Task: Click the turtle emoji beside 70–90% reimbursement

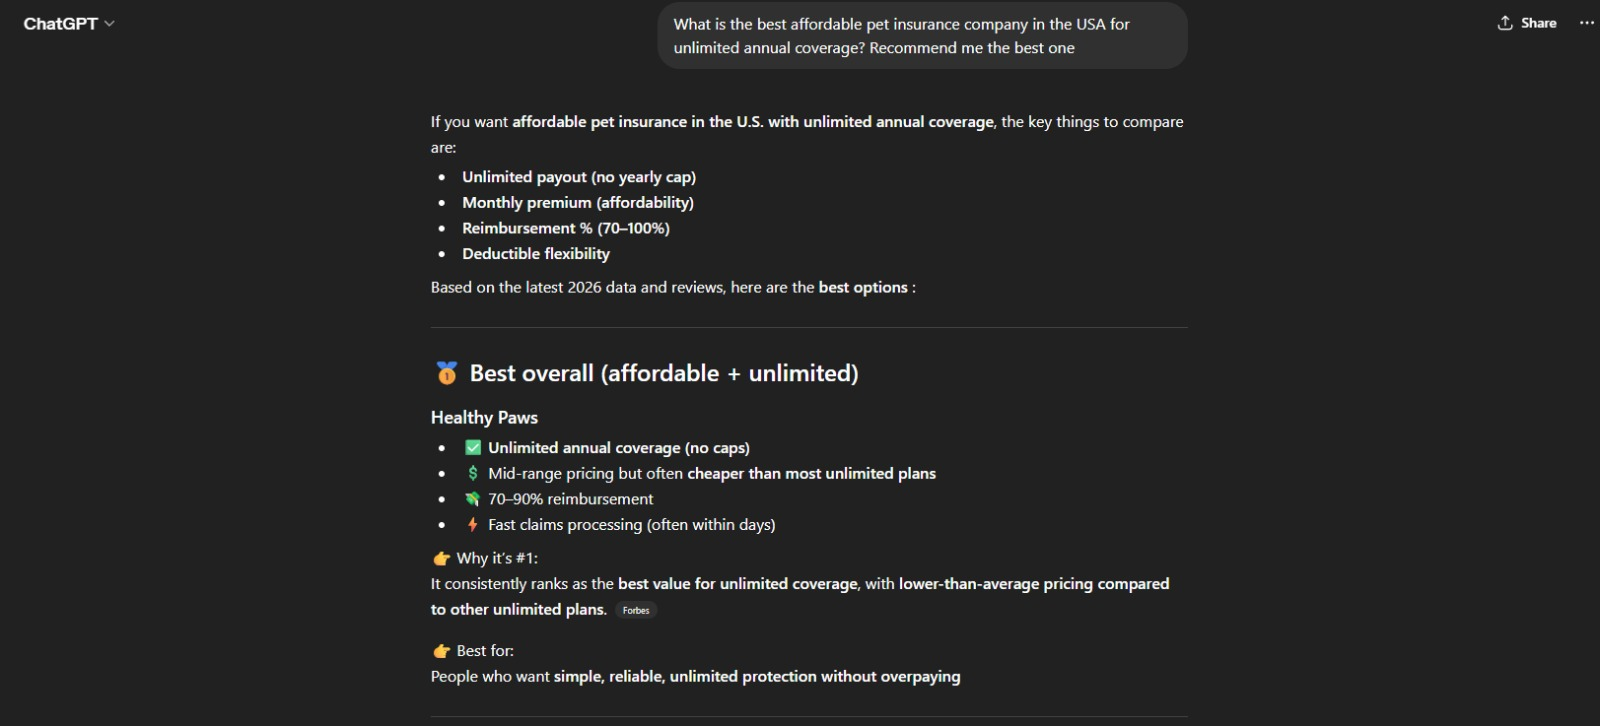Action: tap(472, 498)
